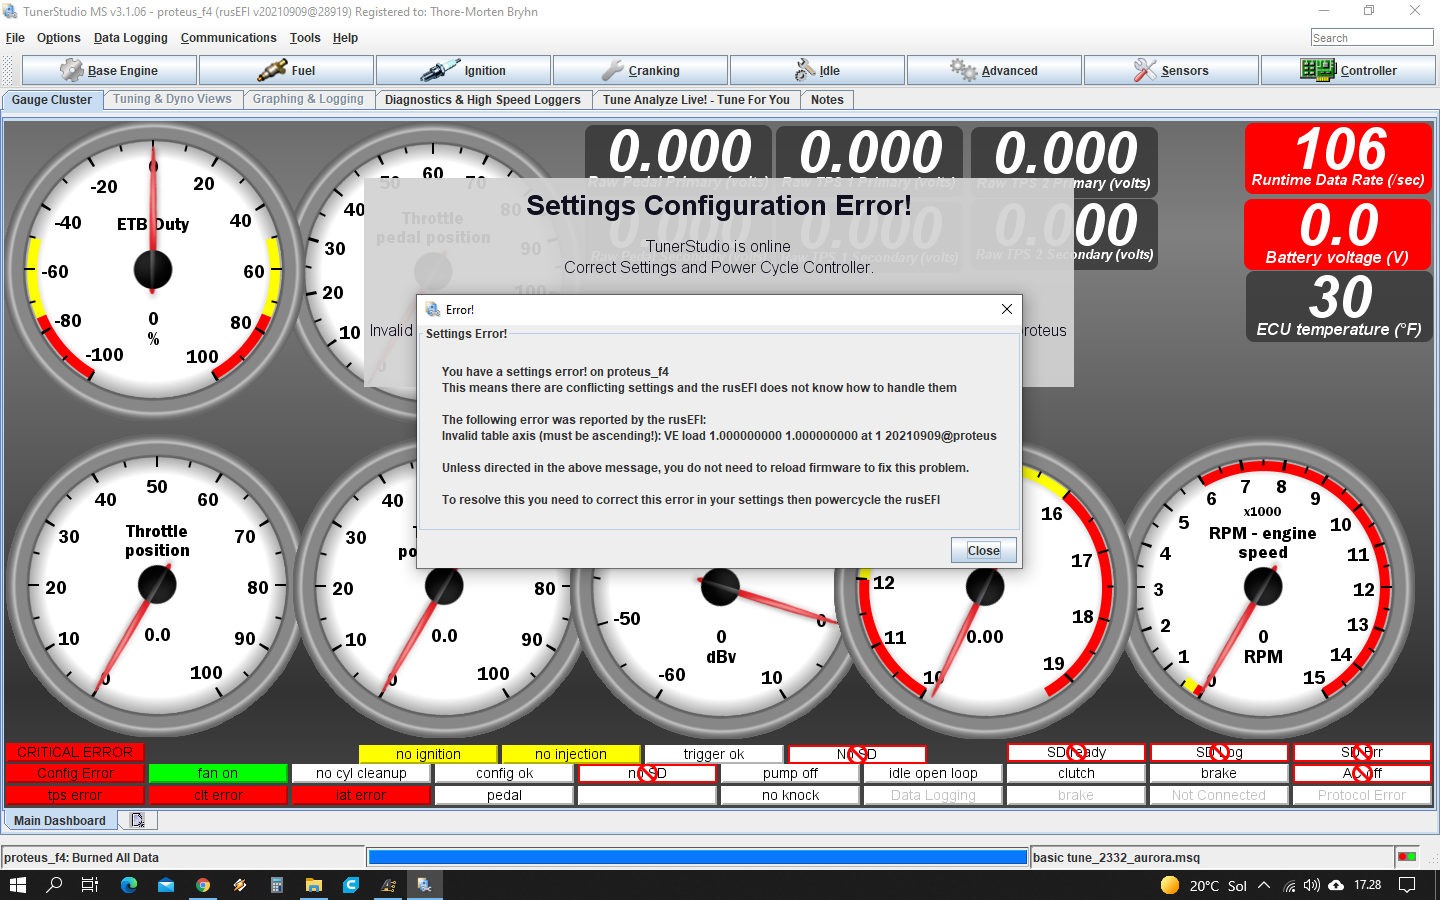
Task: Click the Runtime Data Rate readout
Action: (1338, 158)
